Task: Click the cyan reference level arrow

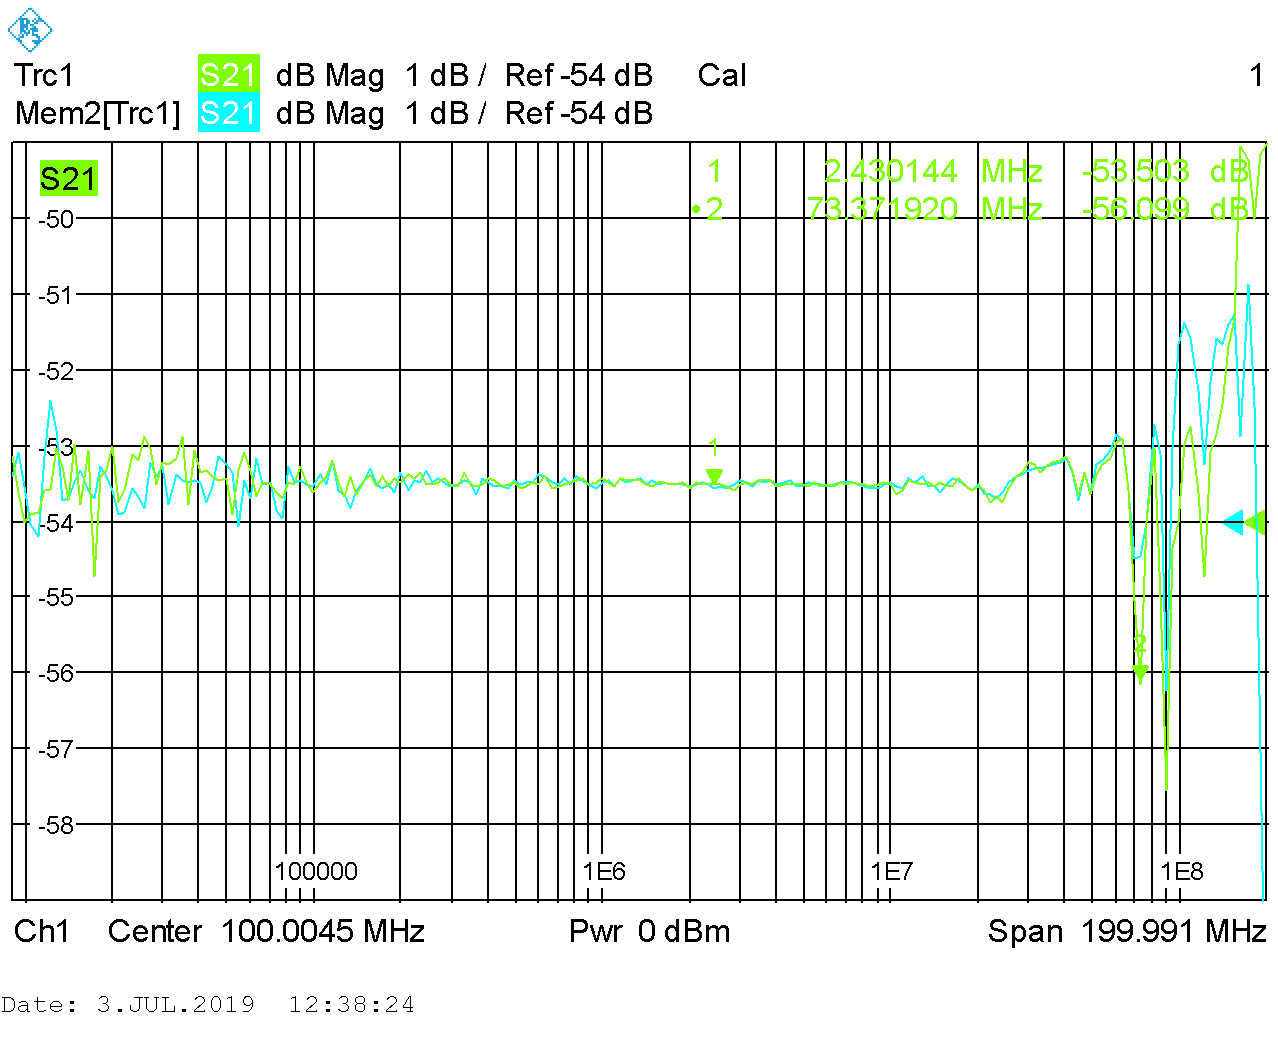Action: (1234, 522)
